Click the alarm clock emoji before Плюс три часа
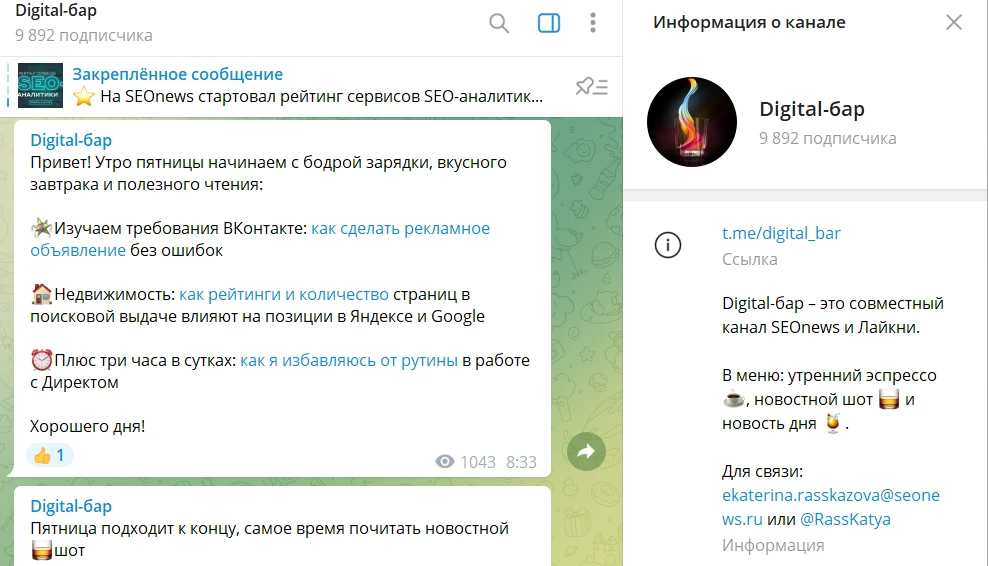 [x=42, y=360]
